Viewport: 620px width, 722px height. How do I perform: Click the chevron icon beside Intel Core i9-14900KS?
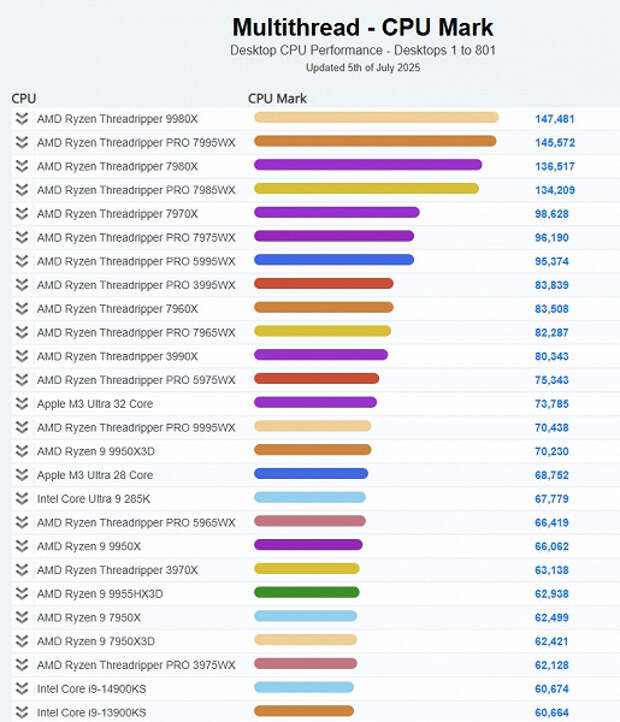click(22, 689)
